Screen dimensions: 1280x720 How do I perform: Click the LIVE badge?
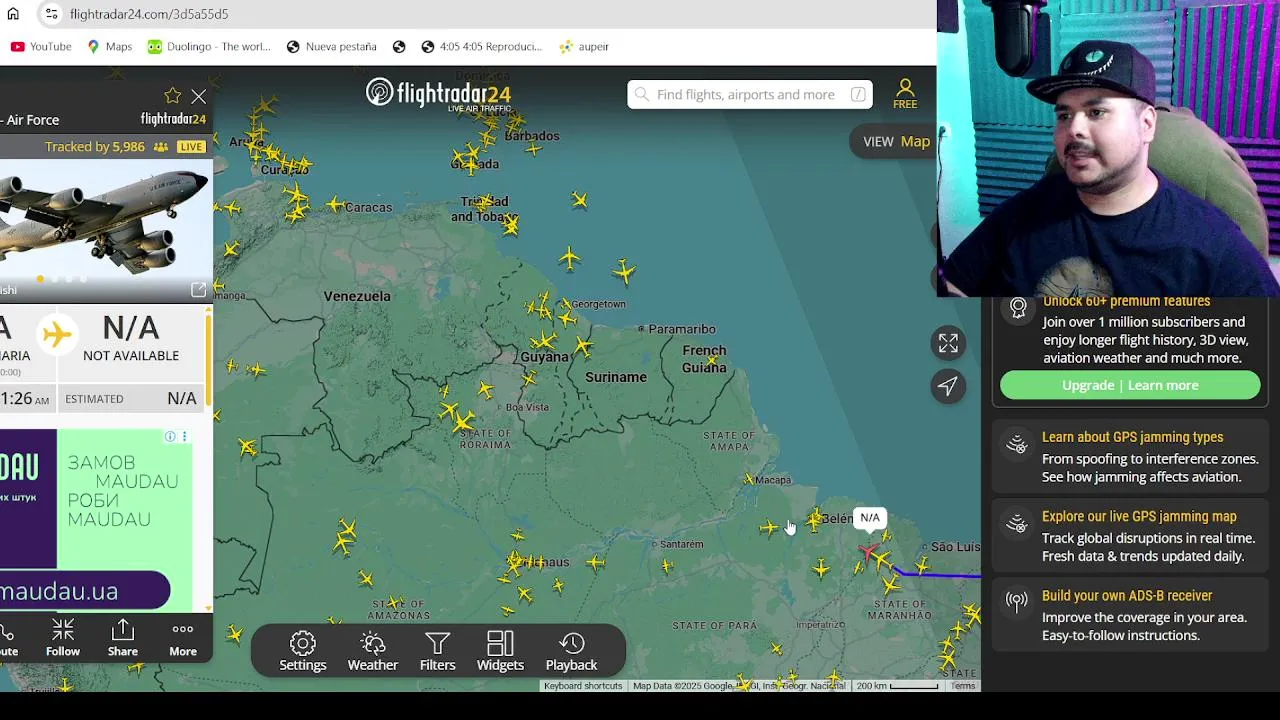click(191, 146)
